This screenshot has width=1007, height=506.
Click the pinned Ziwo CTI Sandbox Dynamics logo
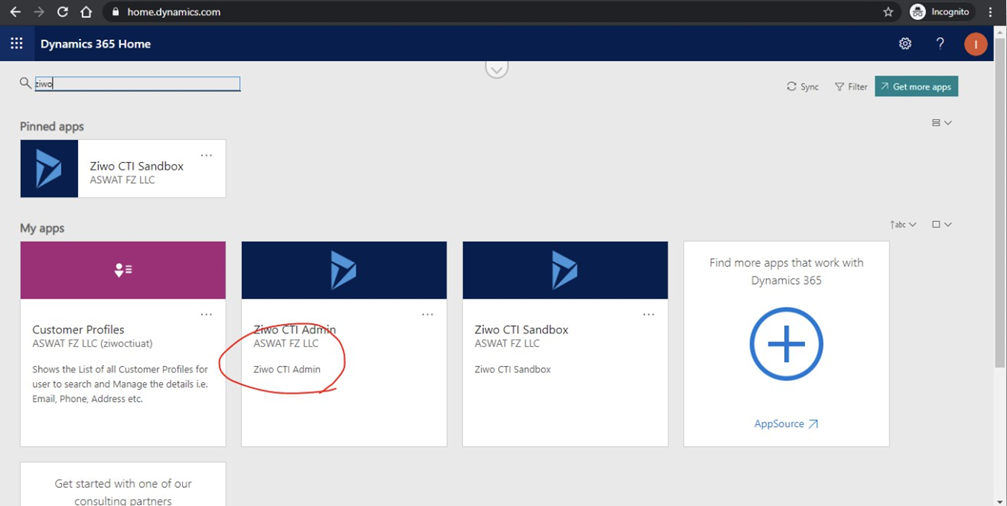click(49, 168)
